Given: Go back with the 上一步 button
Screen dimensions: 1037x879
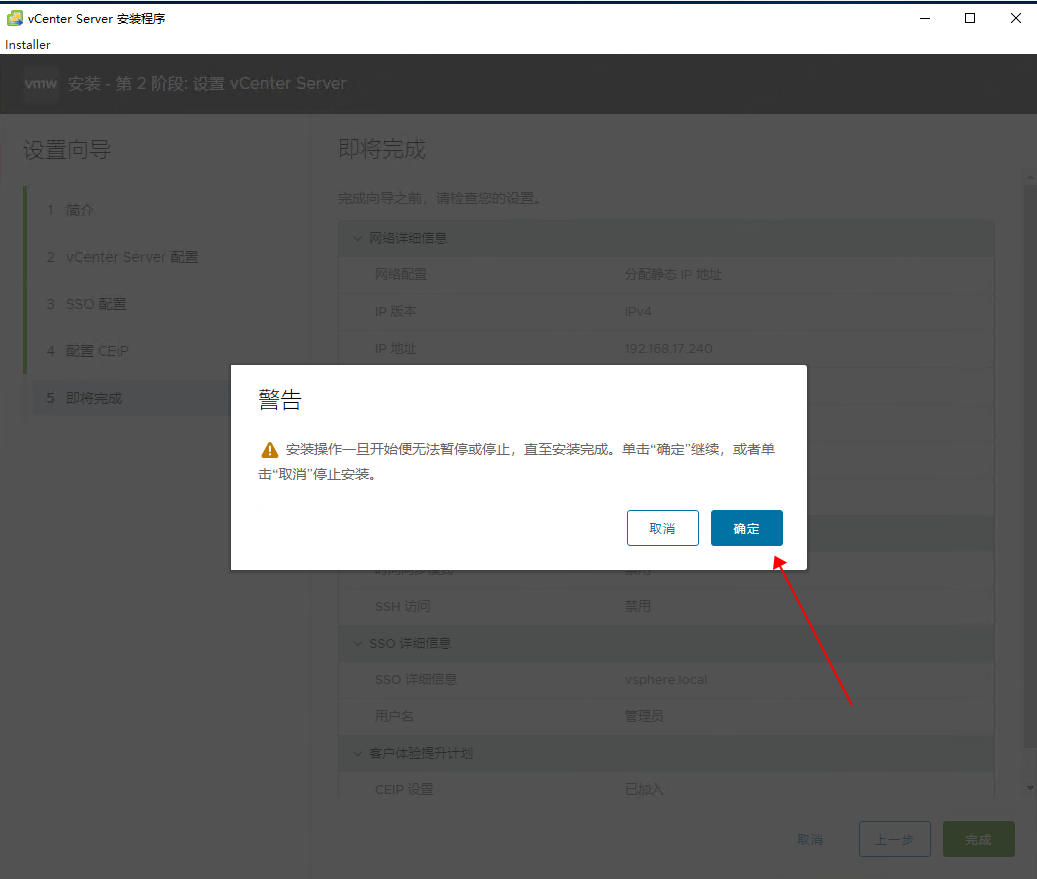Looking at the screenshot, I should (895, 839).
